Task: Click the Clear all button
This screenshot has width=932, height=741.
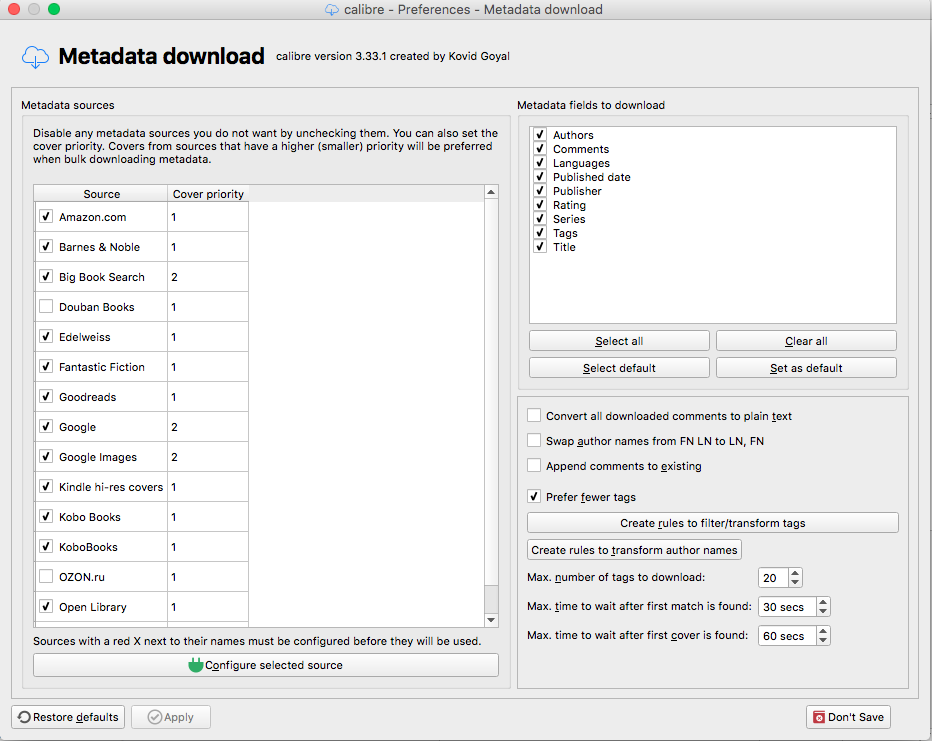Action: tap(806, 341)
